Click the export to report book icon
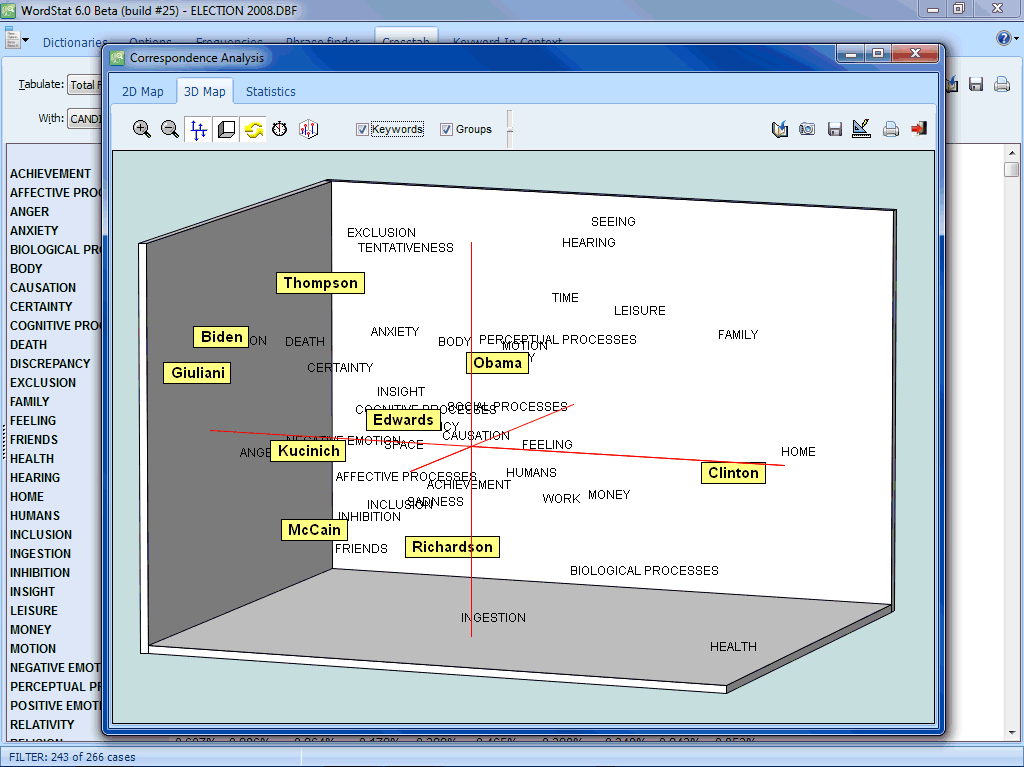This screenshot has width=1024, height=767. pos(780,129)
